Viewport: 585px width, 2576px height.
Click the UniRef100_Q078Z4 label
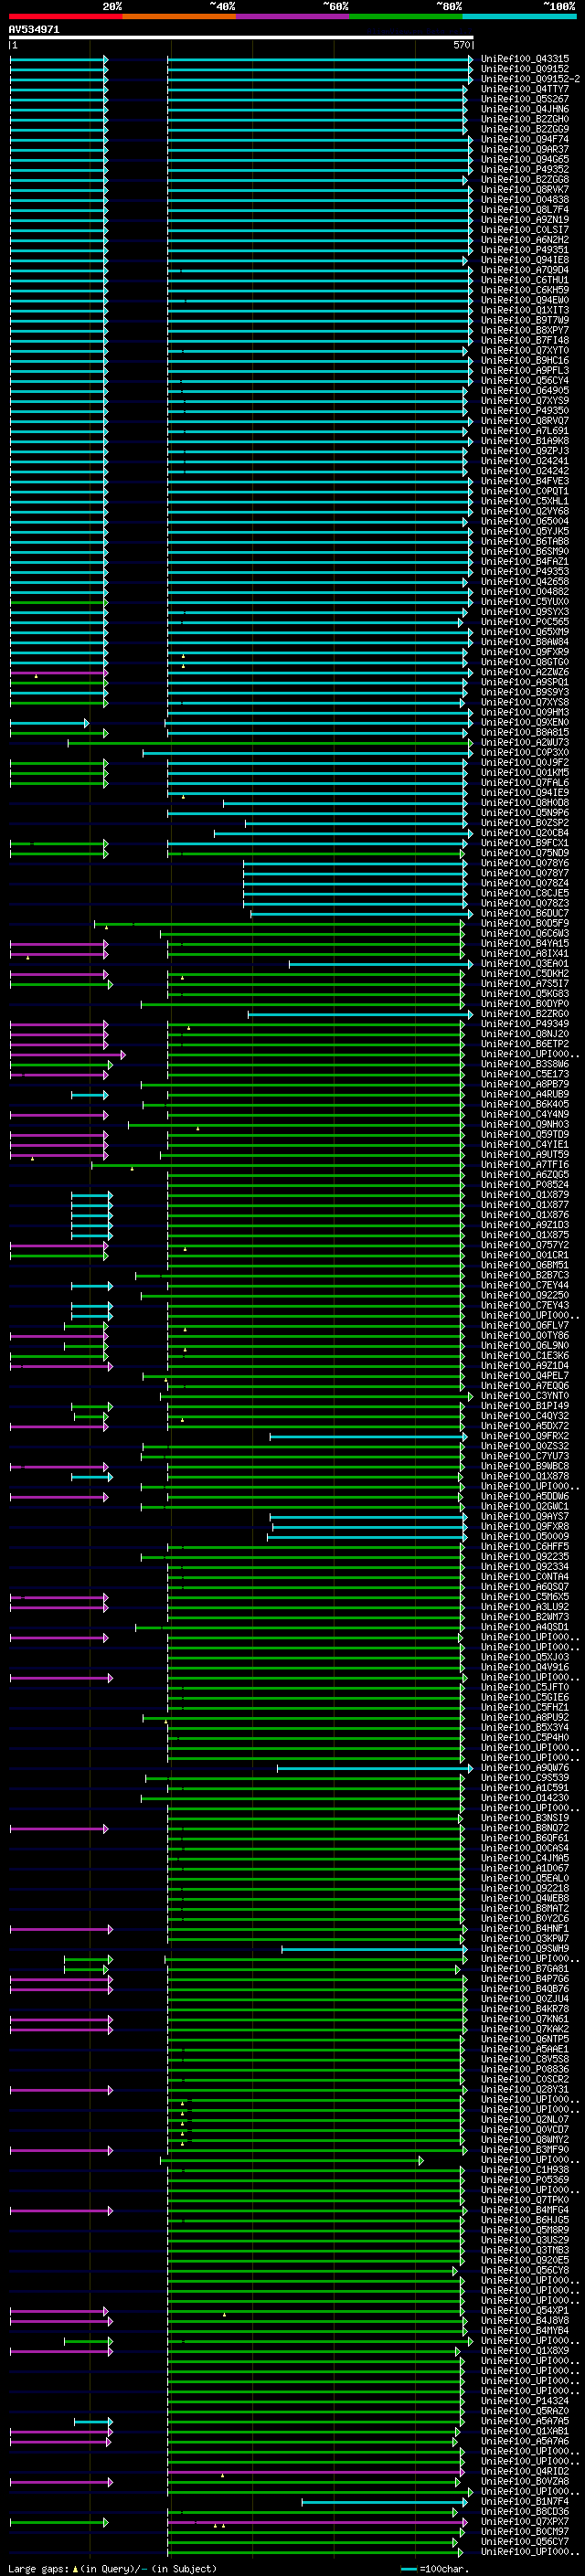click(525, 883)
